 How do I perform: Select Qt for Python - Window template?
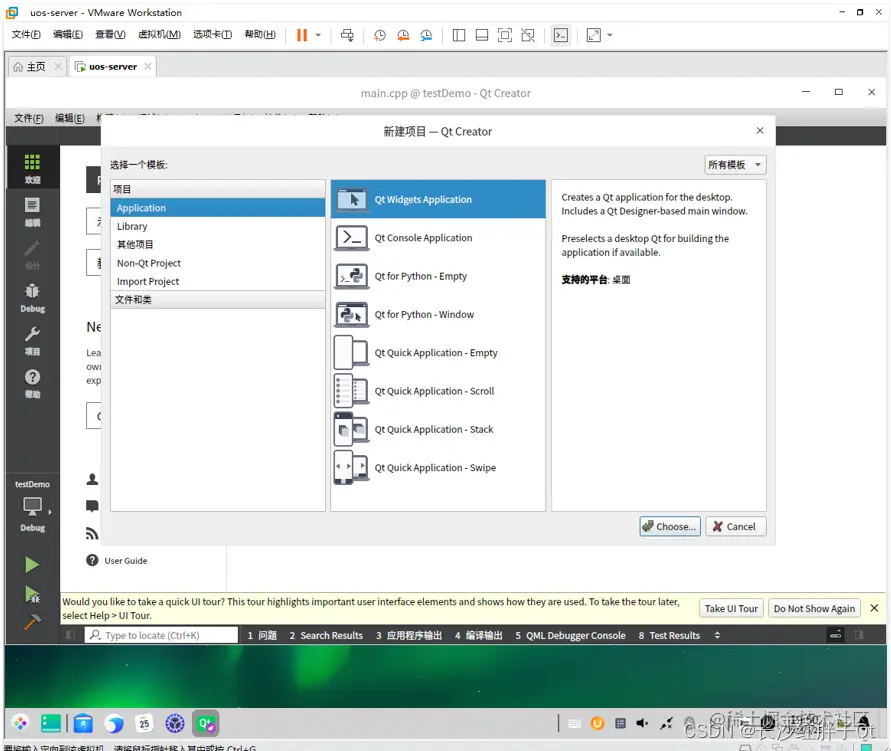tap(438, 315)
